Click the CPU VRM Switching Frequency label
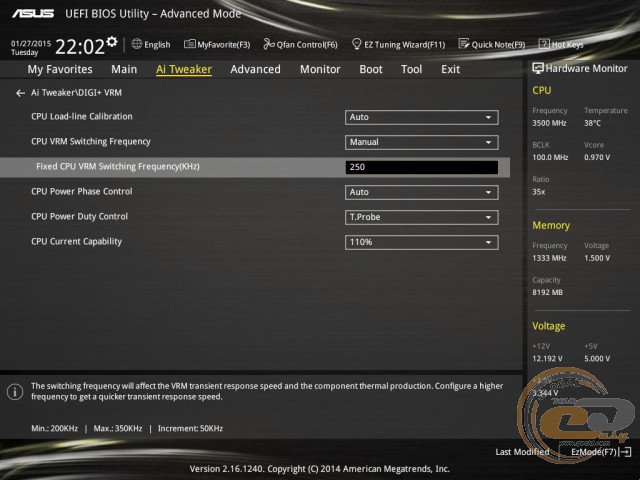Viewport: 640px width, 480px height. (x=91, y=142)
